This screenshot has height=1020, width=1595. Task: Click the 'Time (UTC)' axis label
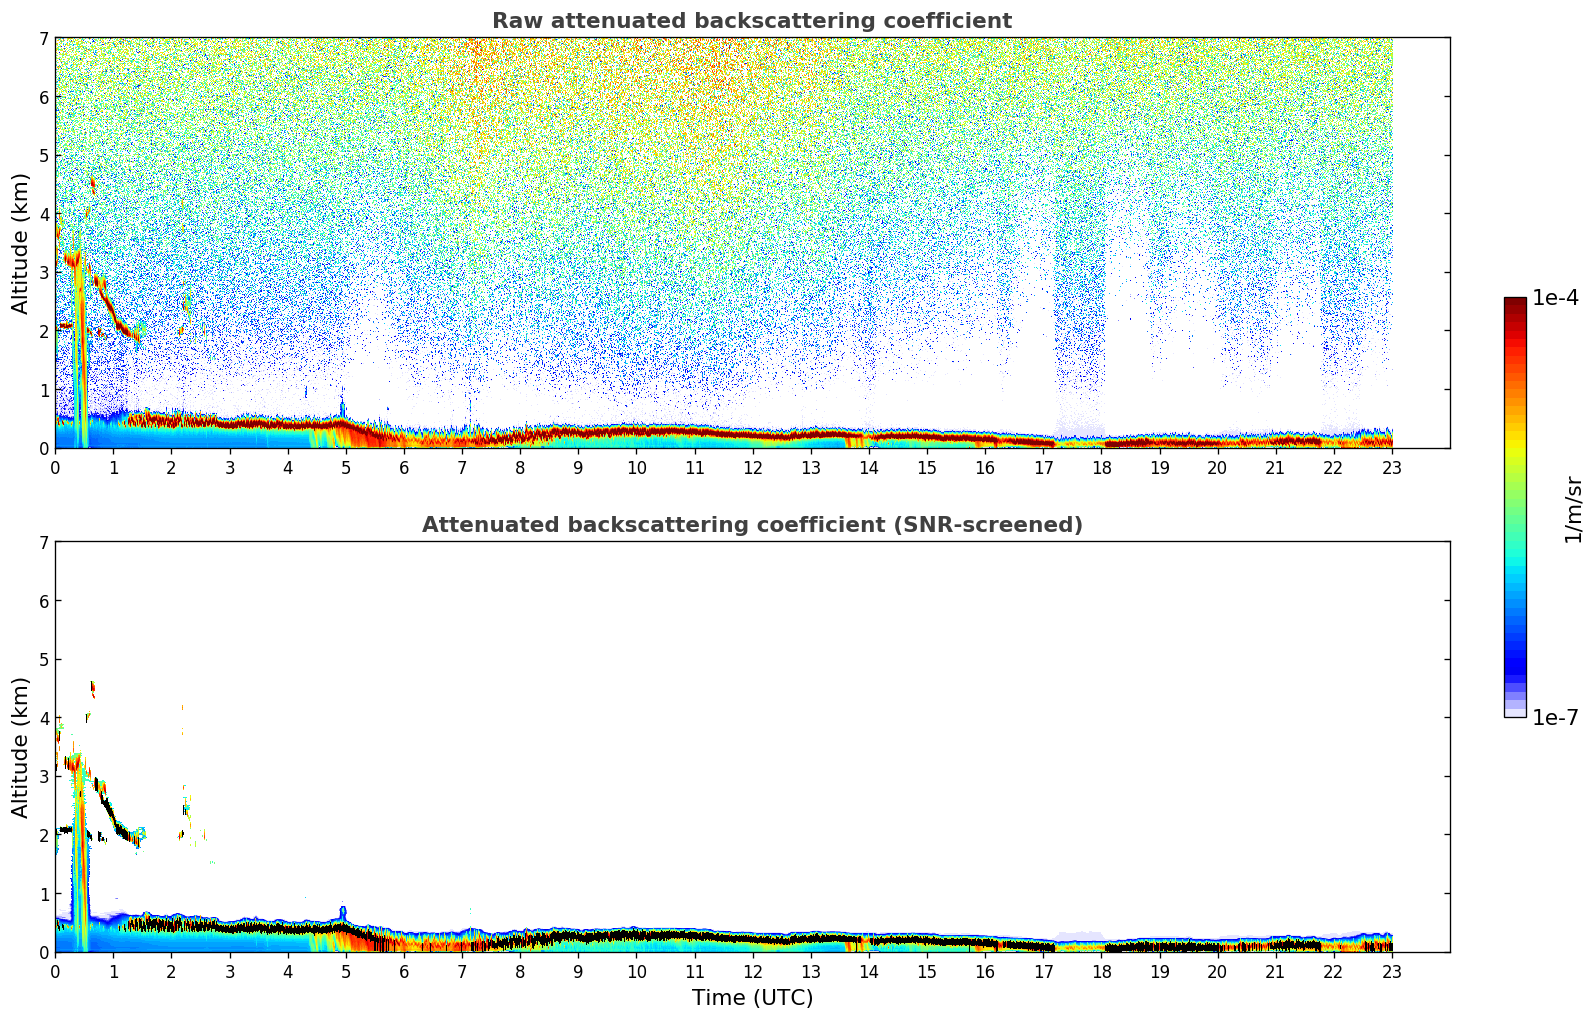[x=752, y=998]
